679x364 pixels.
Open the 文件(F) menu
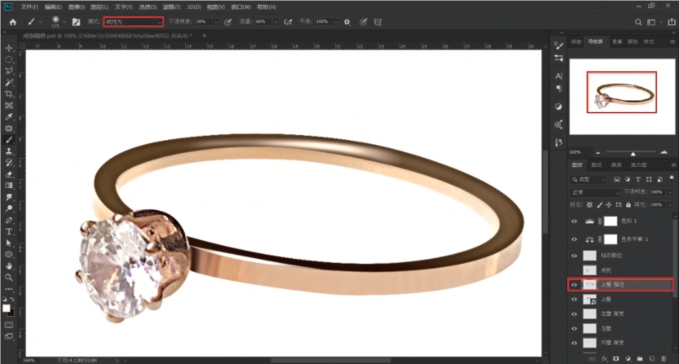tap(29, 7)
